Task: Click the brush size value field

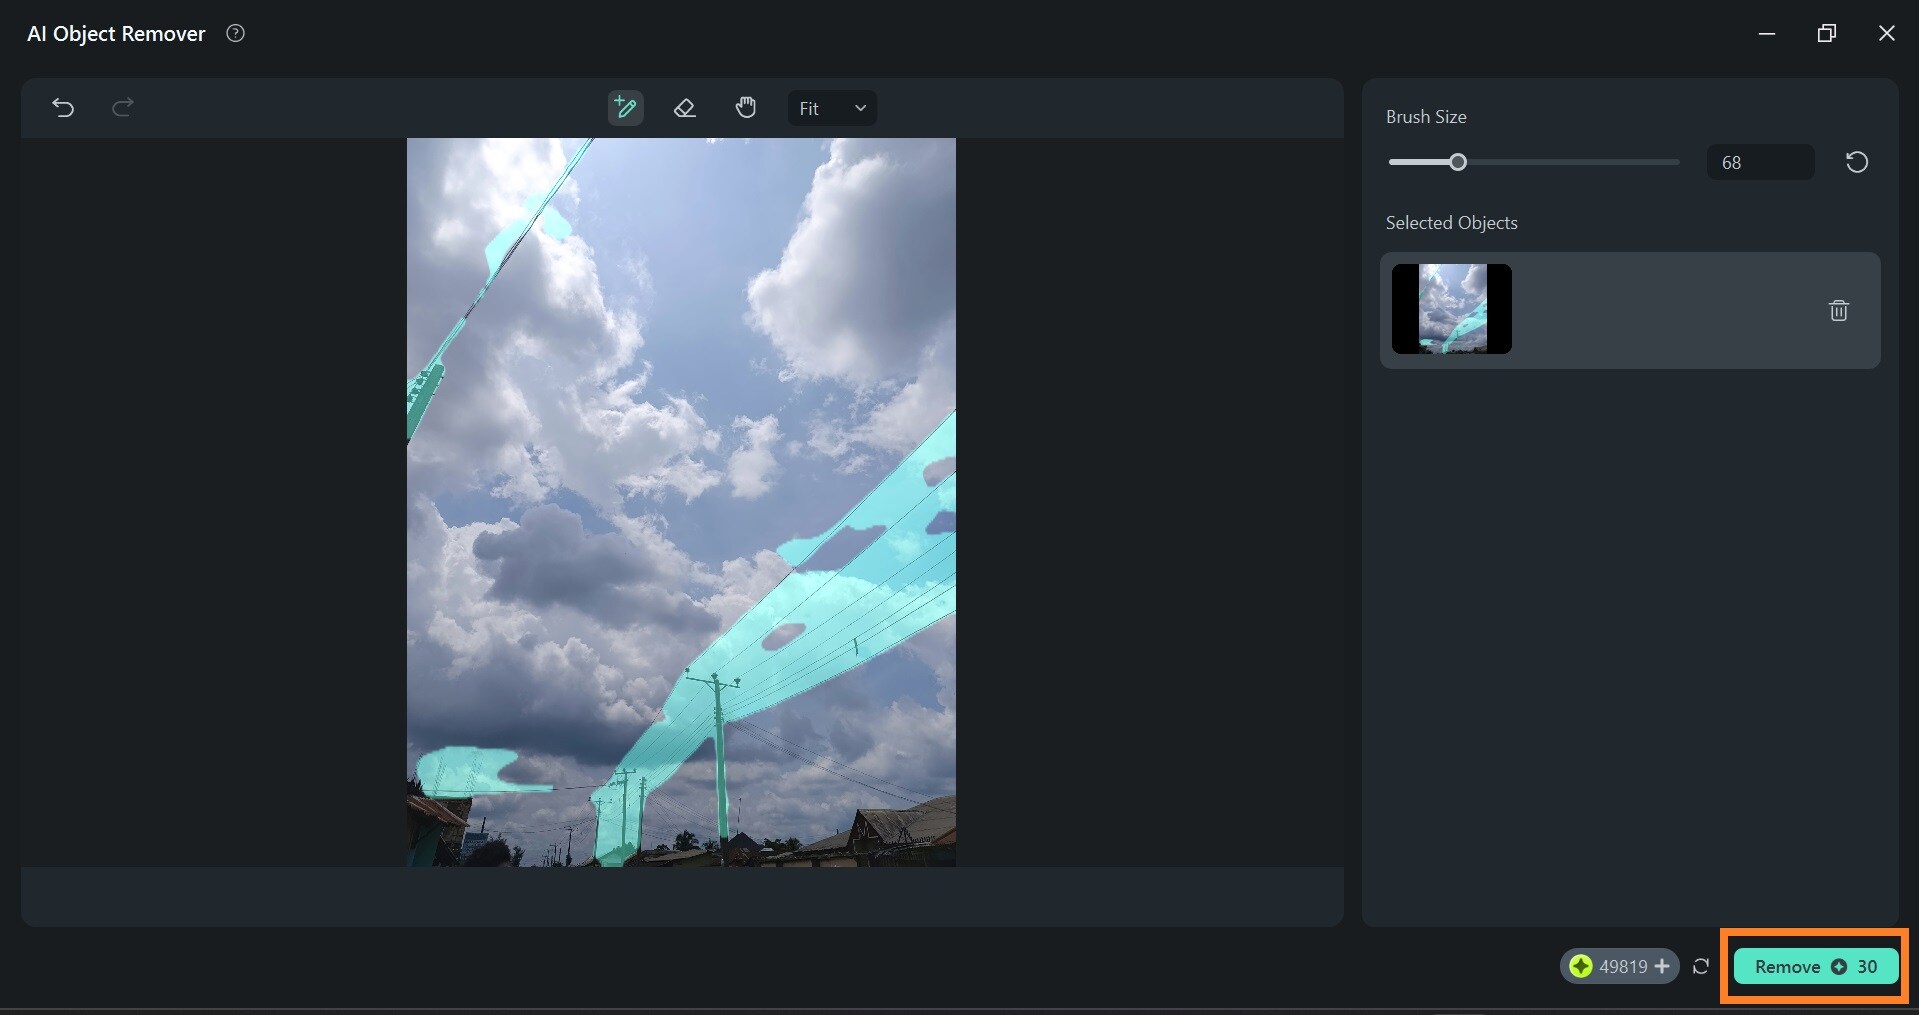Action: tap(1760, 162)
